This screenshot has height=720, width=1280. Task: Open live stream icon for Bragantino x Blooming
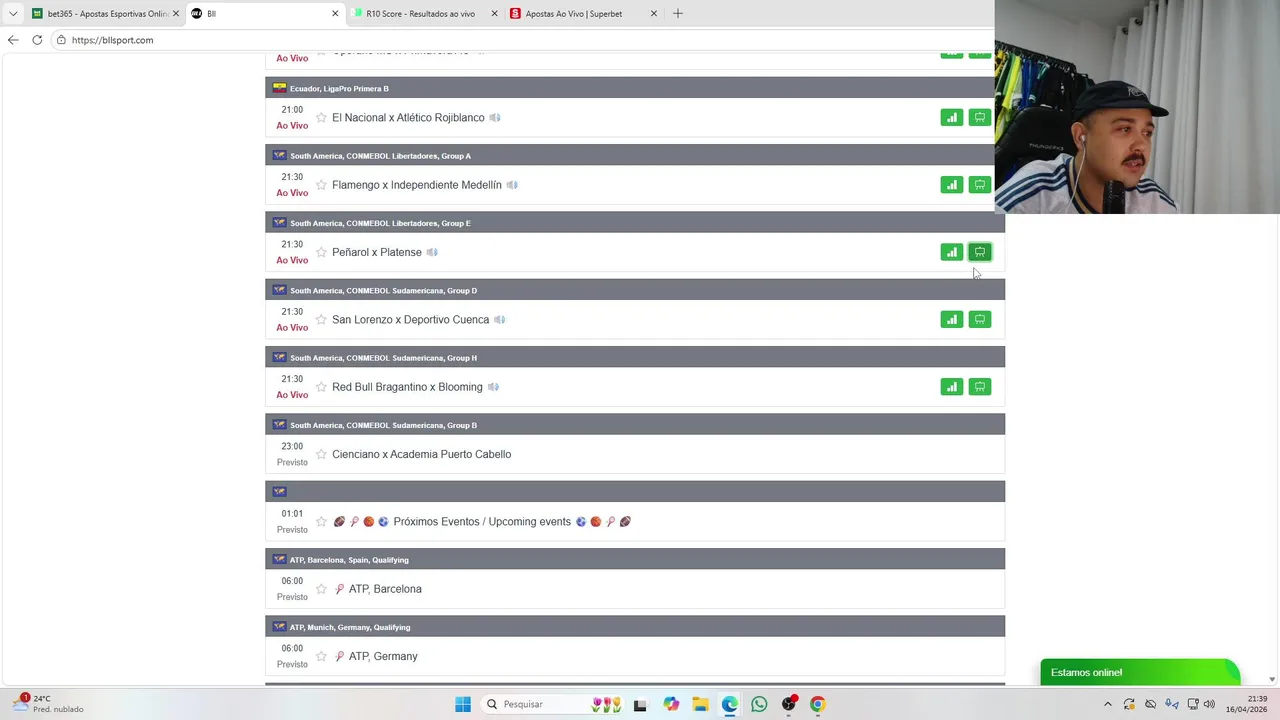click(979, 387)
